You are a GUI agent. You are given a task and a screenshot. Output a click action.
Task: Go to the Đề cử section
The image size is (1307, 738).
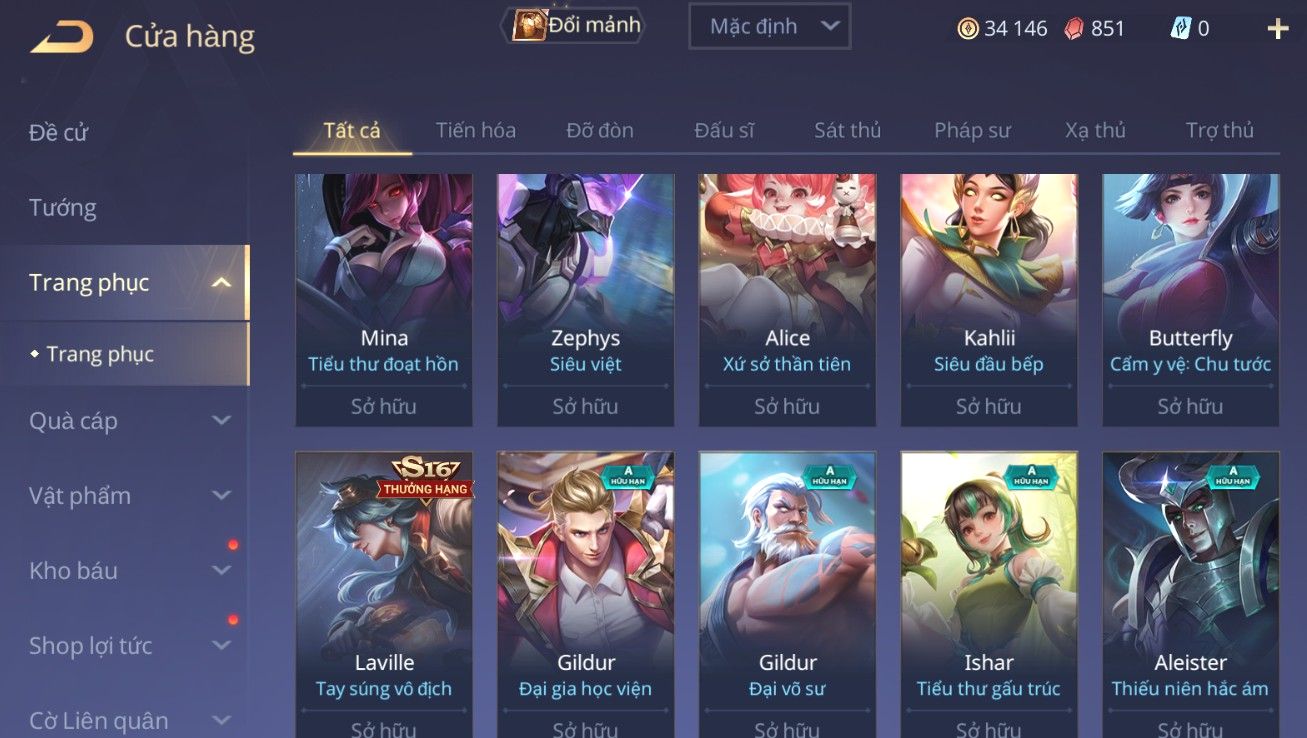tap(59, 133)
